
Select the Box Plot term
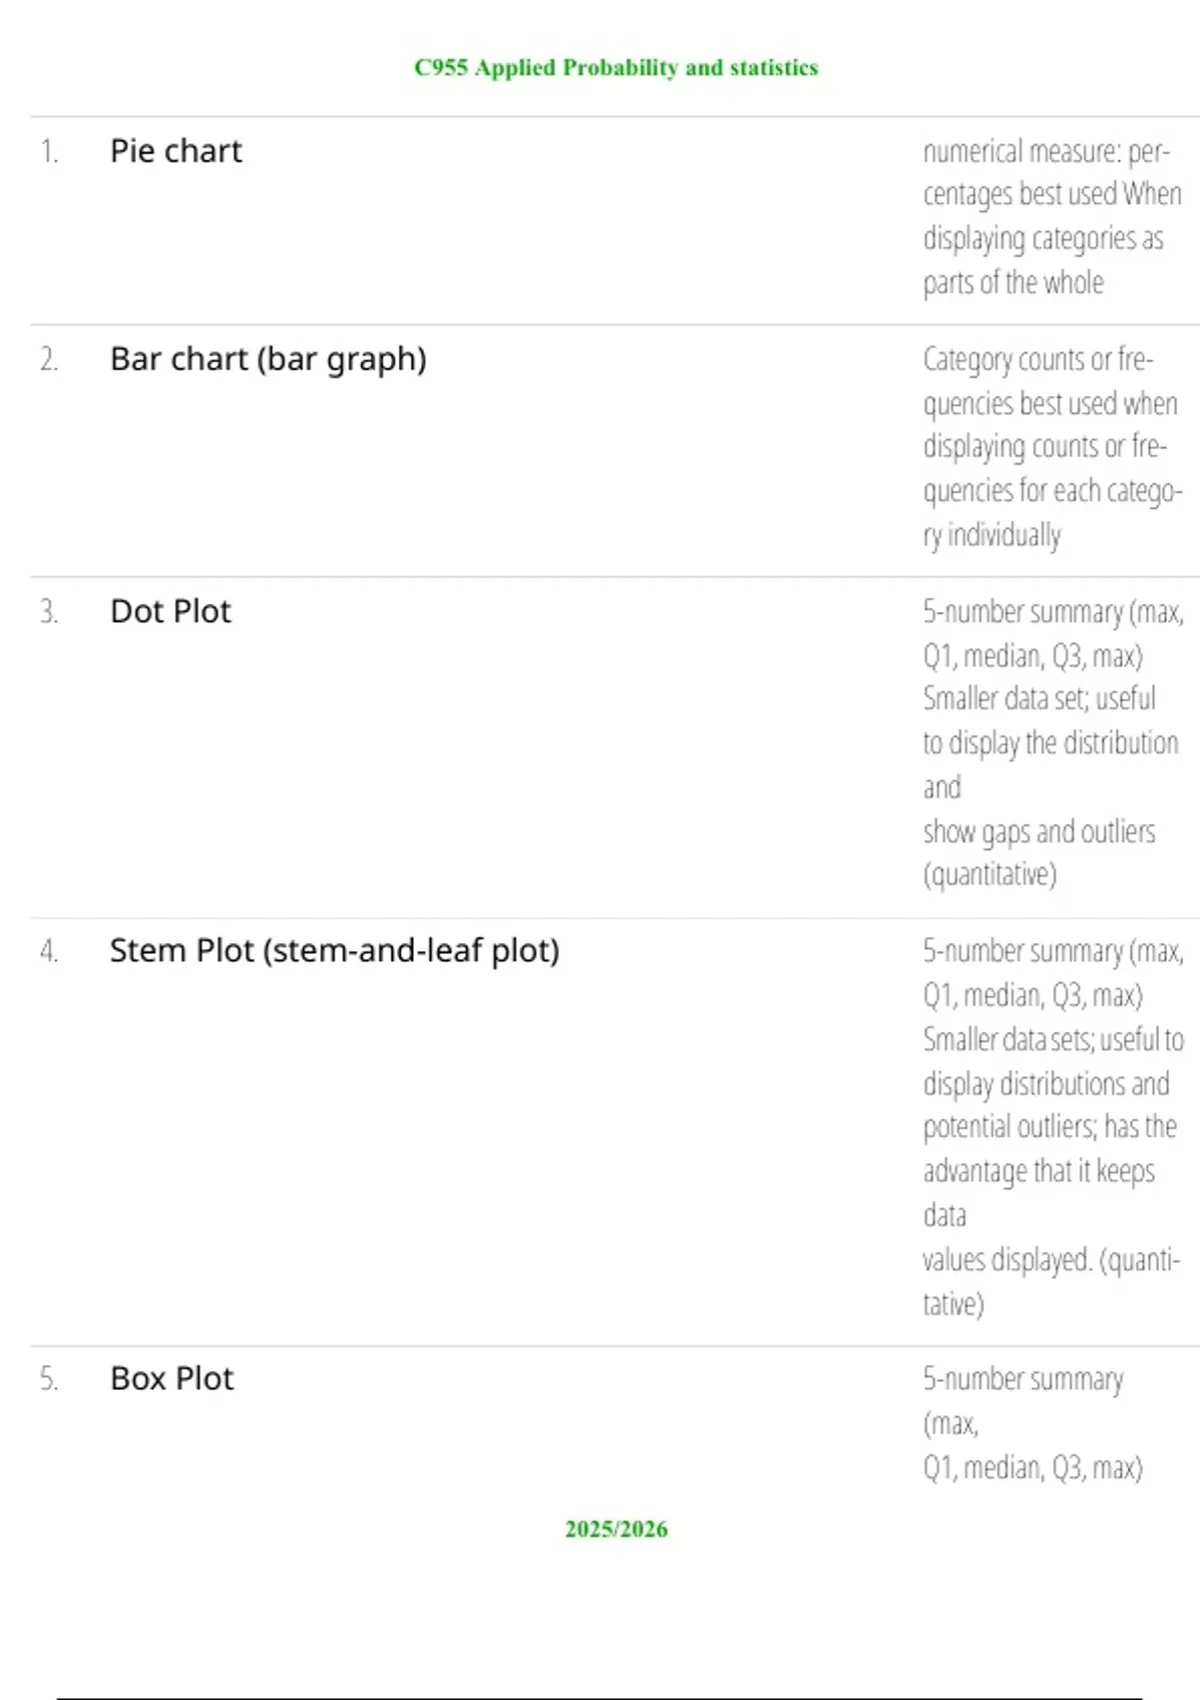(172, 1379)
